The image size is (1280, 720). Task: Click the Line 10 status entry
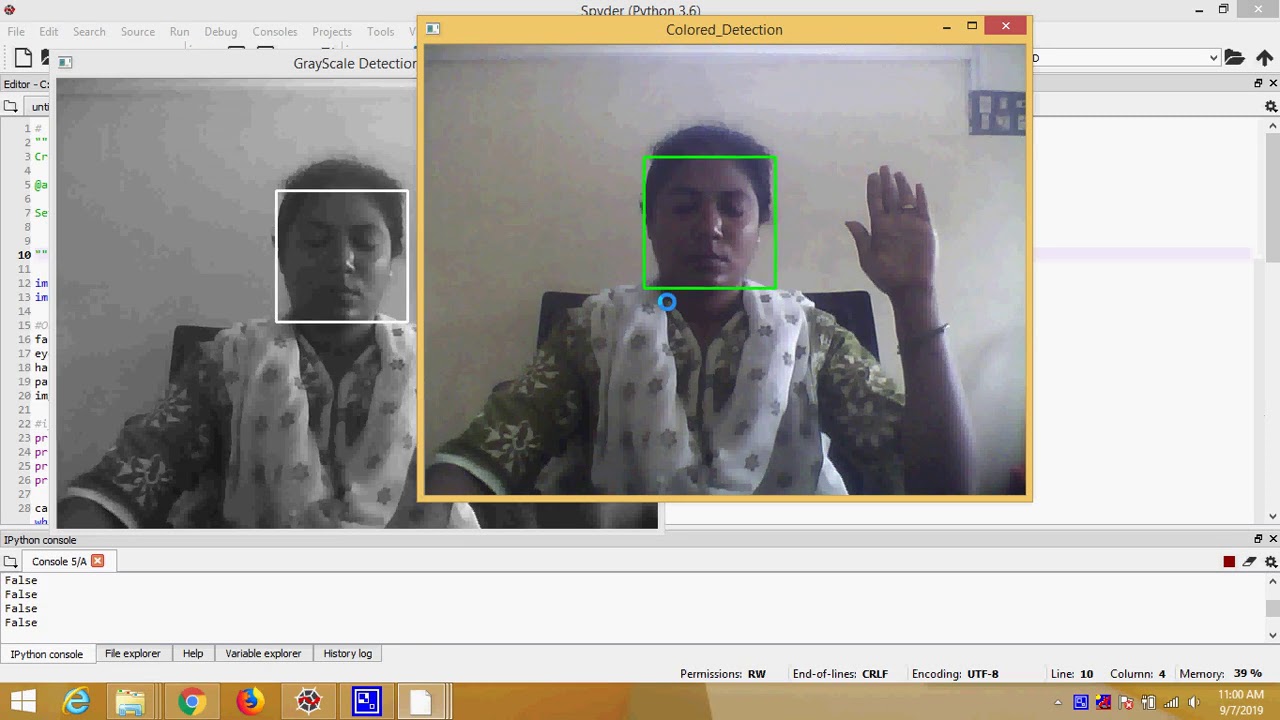[1071, 674]
